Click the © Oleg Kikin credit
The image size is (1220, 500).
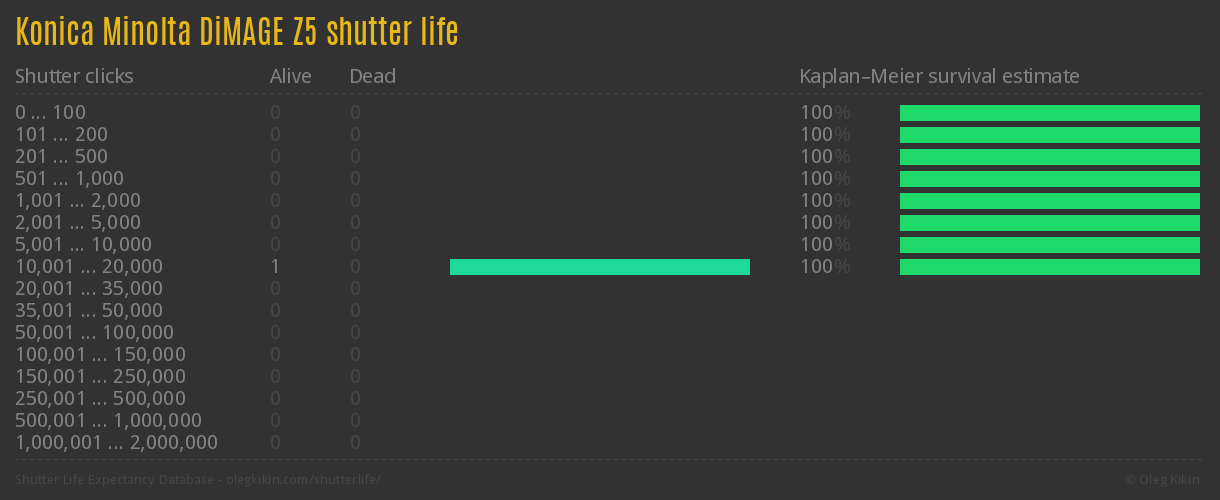tap(1163, 480)
